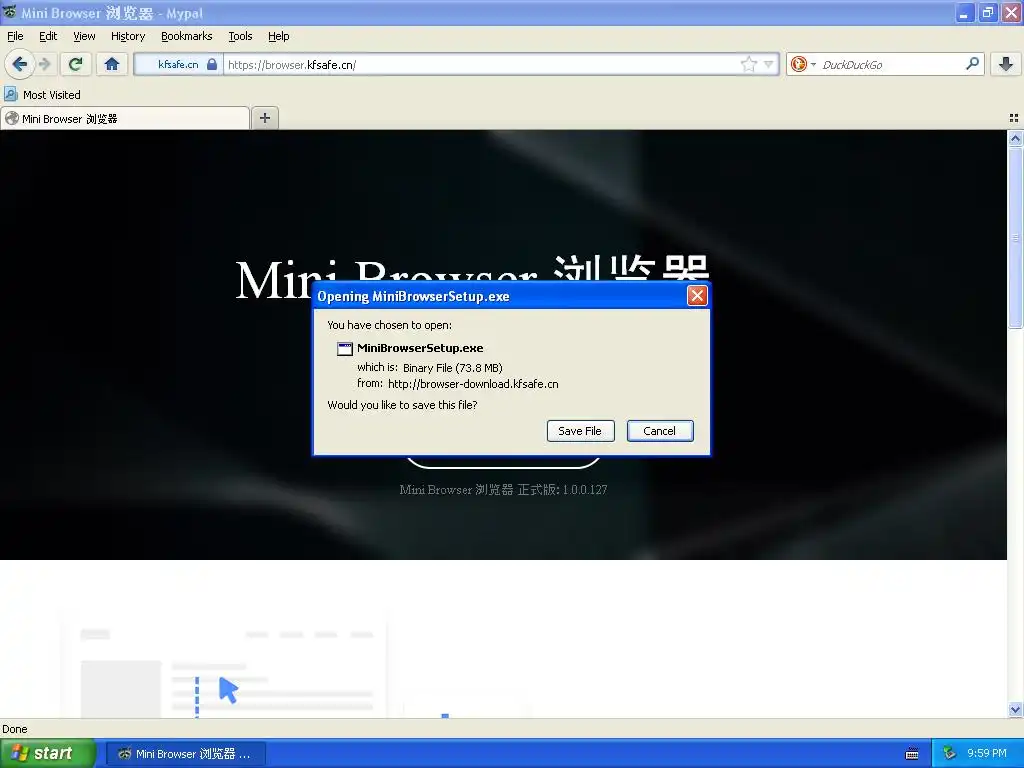The width and height of the screenshot is (1024, 768).
Task: Click the search magnifier icon
Action: click(x=972, y=64)
